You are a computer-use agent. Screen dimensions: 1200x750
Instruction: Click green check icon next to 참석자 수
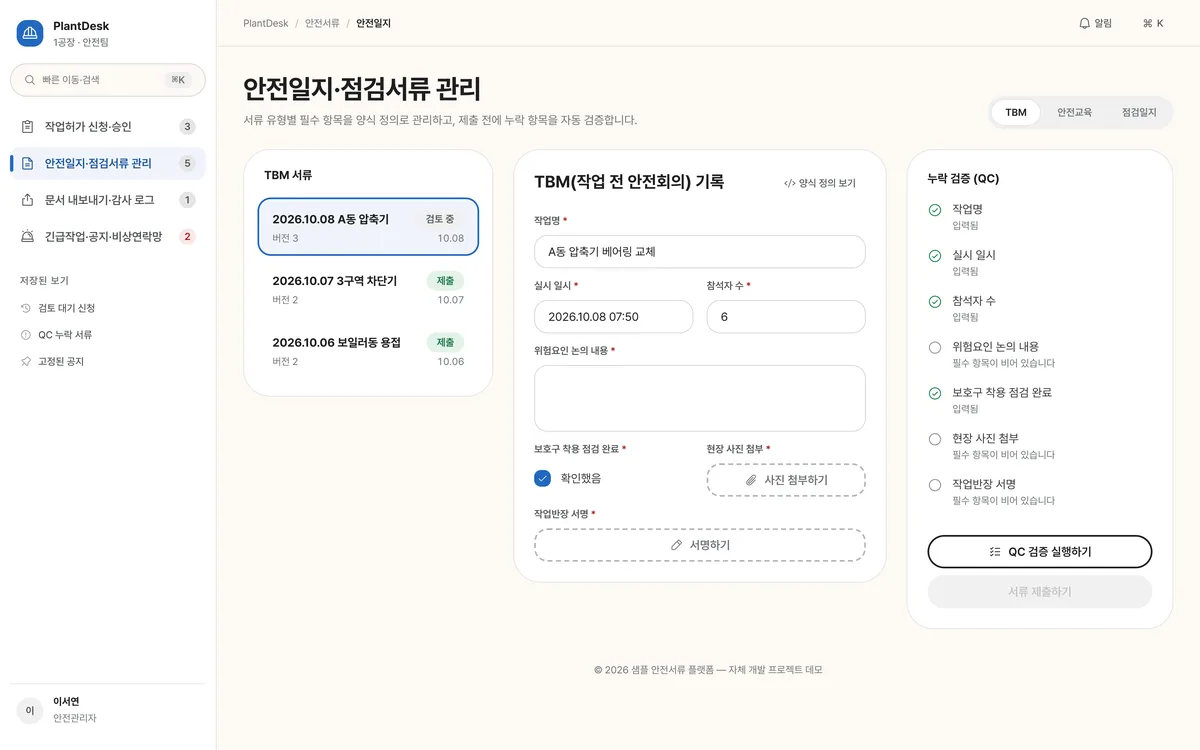[x=935, y=302]
